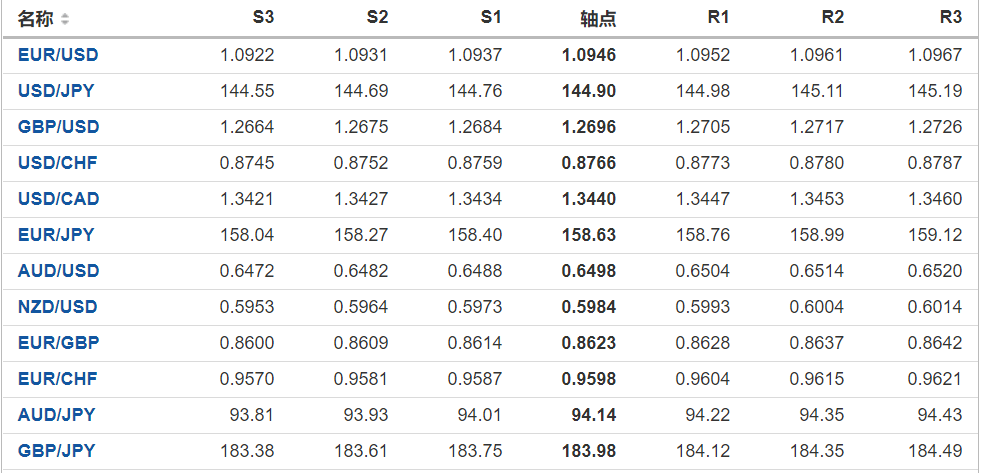This screenshot has height=473, width=981.
Task: Open the EUR/JPY pair link
Action: click(x=56, y=235)
